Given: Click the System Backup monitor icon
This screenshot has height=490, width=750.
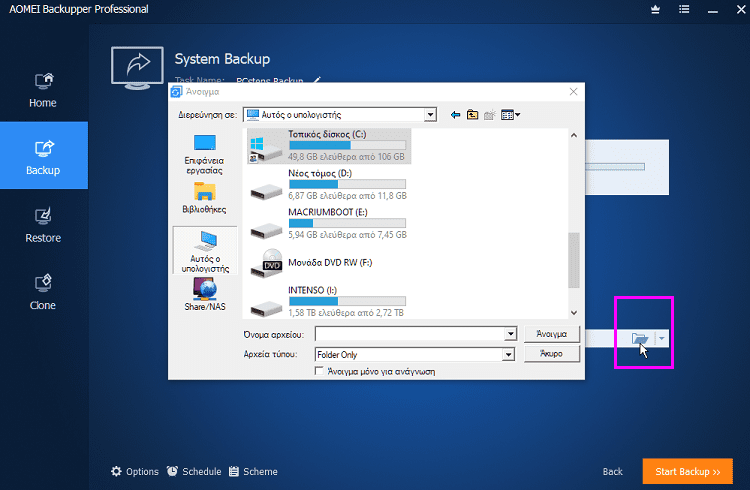Looking at the screenshot, I should point(137,67).
